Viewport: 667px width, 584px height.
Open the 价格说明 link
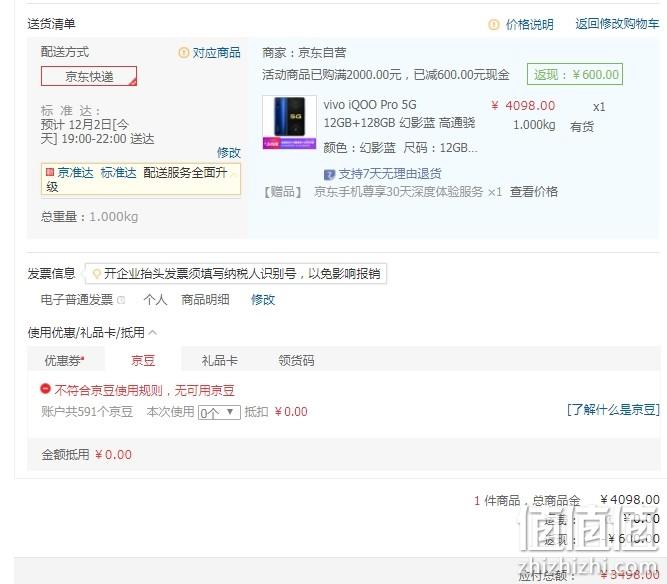click(530, 25)
